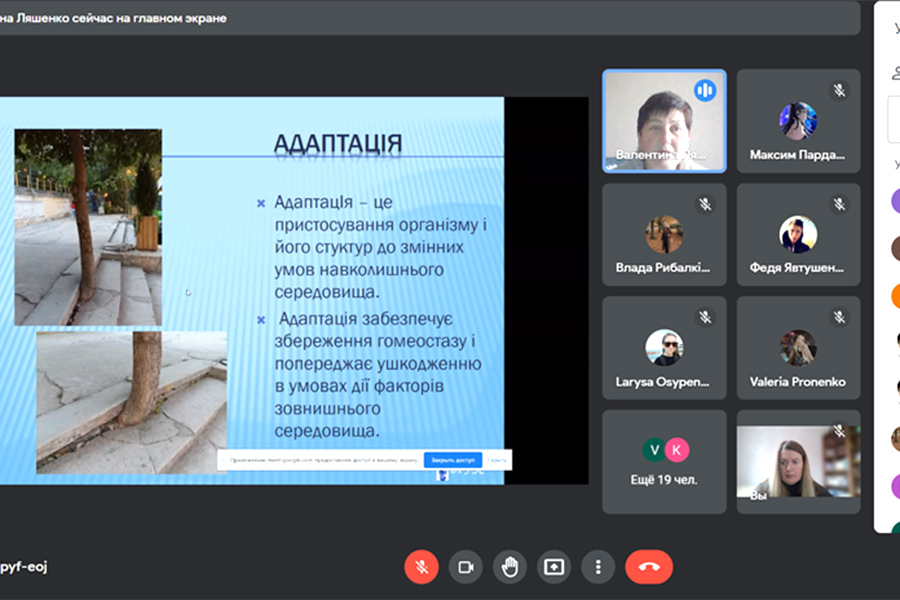
Task: Open the three-dot more options menu
Action: (x=598, y=567)
